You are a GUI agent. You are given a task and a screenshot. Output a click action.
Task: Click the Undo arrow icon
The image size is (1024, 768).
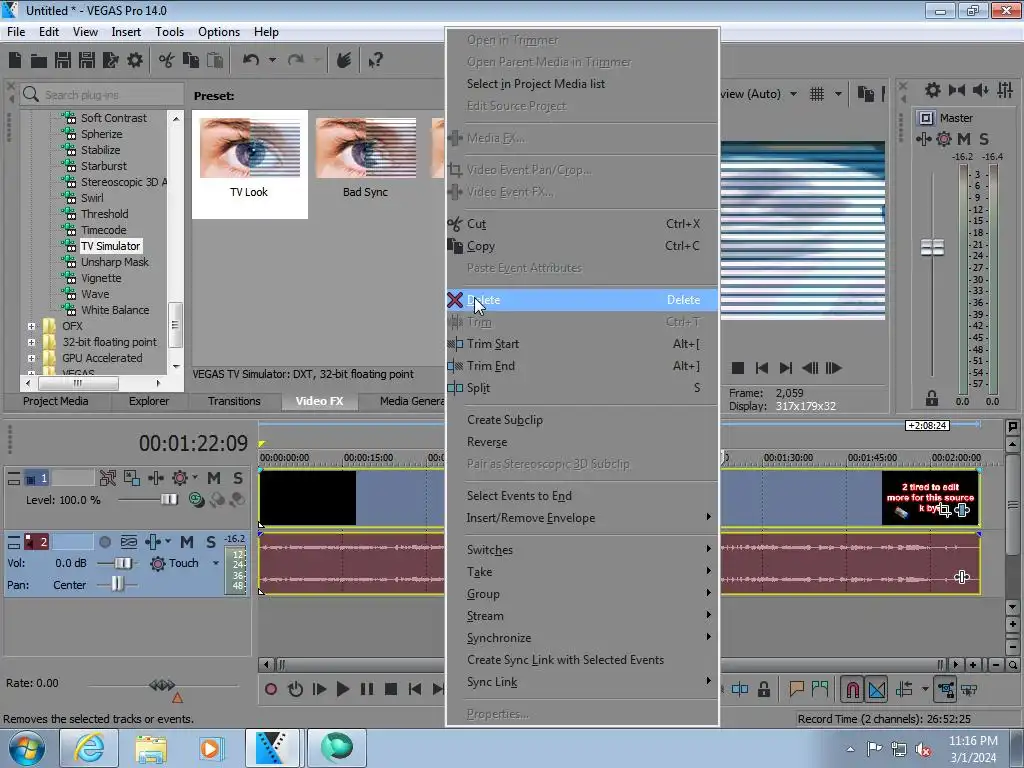[x=251, y=60]
